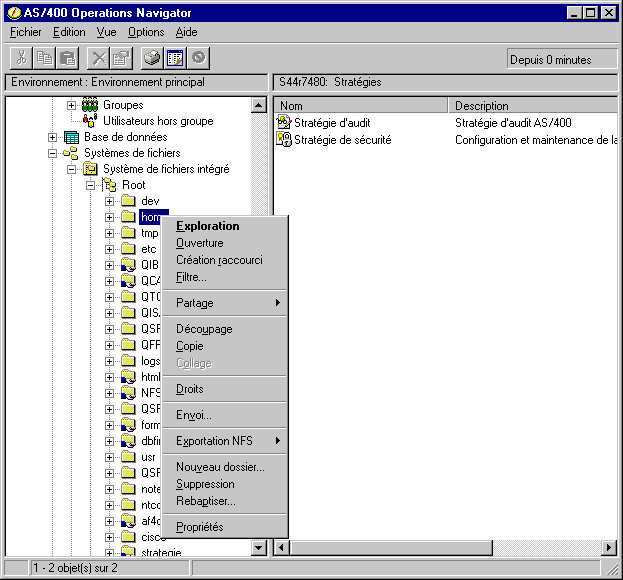Expand the dev folder node
623x580 pixels.
[x=109, y=201]
